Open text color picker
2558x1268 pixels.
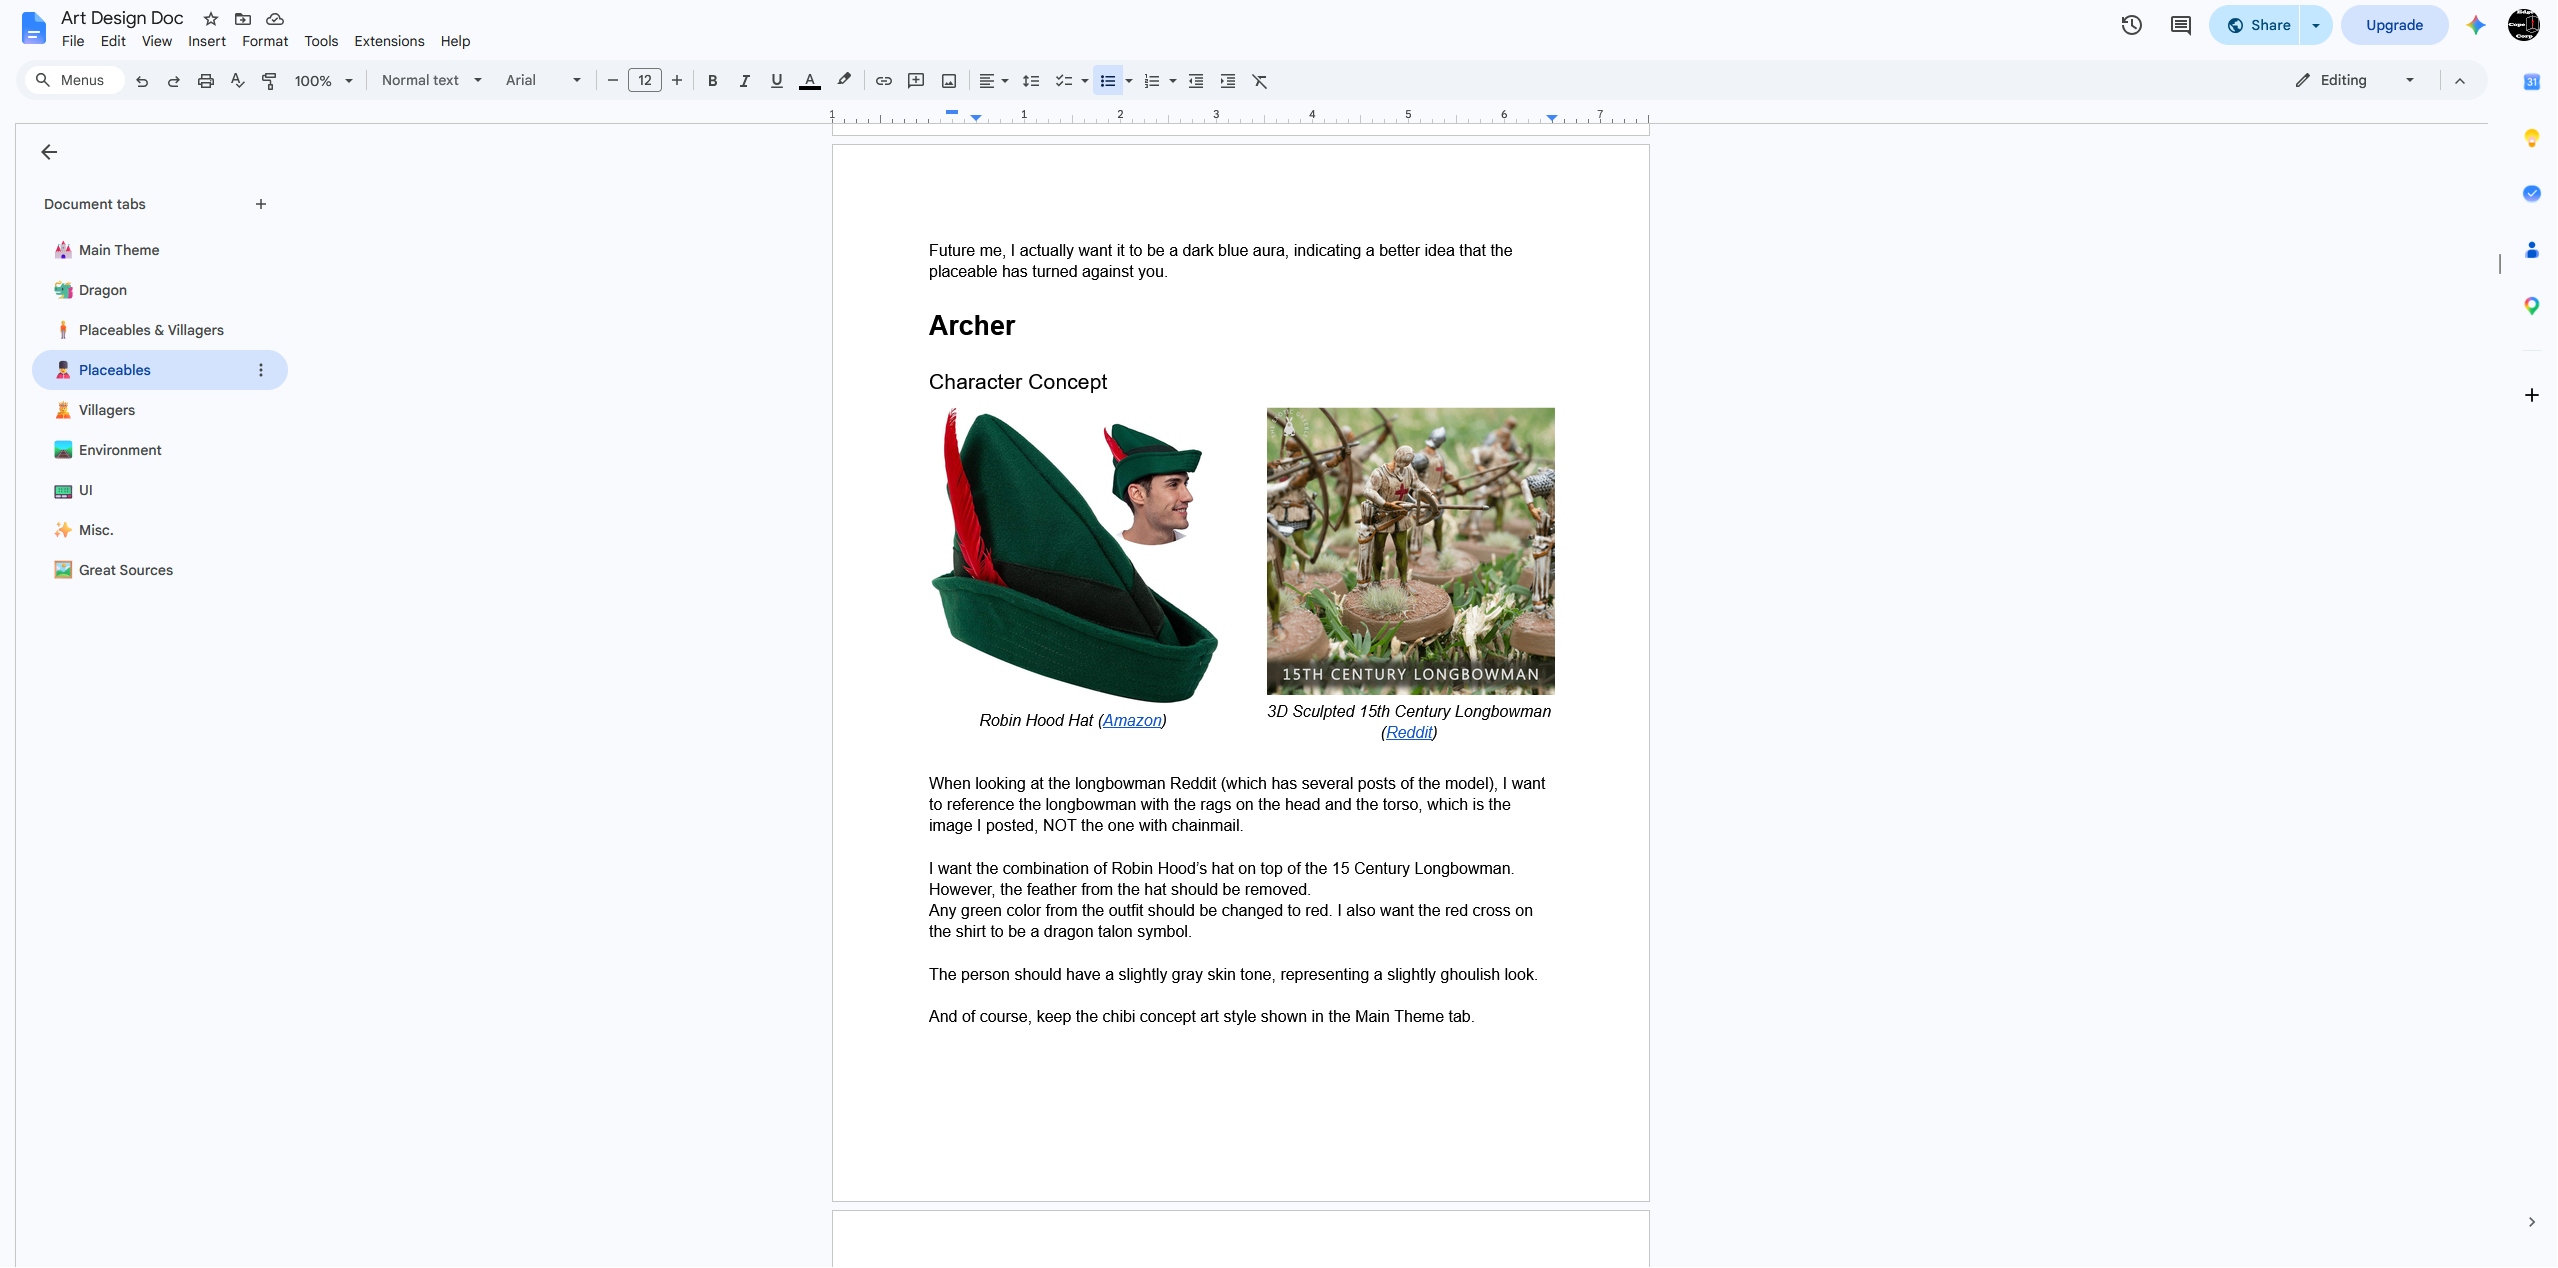coord(810,81)
